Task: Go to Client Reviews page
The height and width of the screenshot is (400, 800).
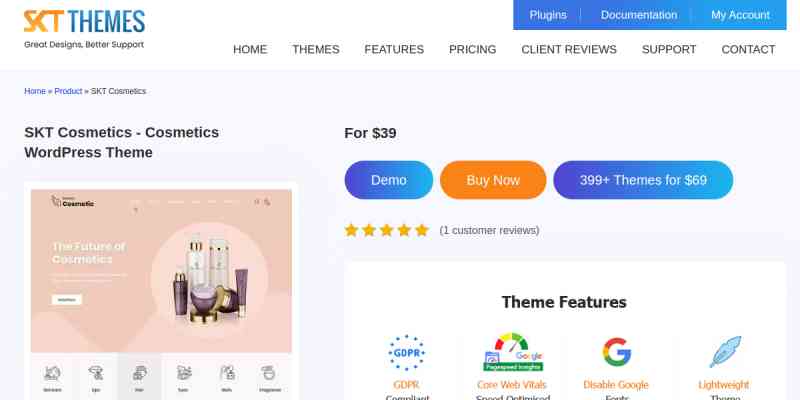Action: 569,49
